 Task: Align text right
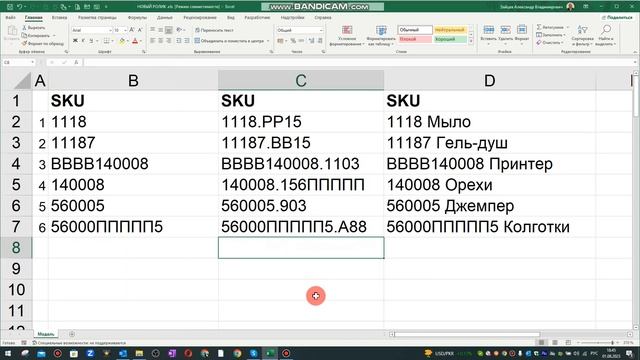point(168,41)
